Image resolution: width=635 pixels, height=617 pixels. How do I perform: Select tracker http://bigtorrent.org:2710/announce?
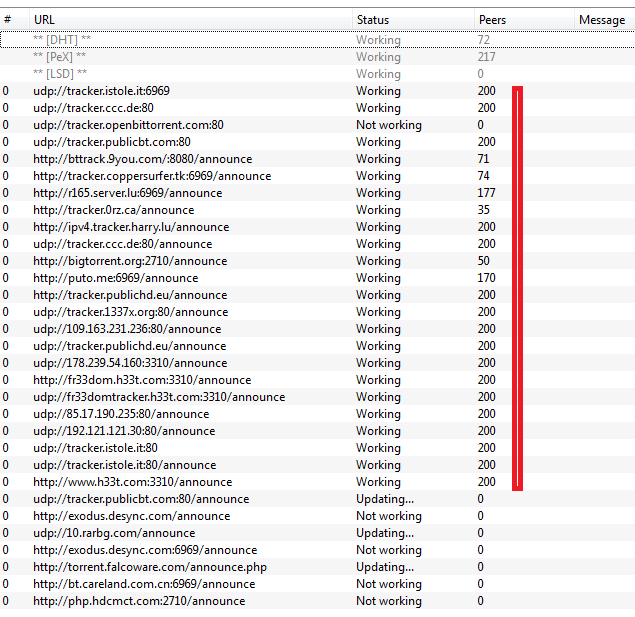(318, 261)
